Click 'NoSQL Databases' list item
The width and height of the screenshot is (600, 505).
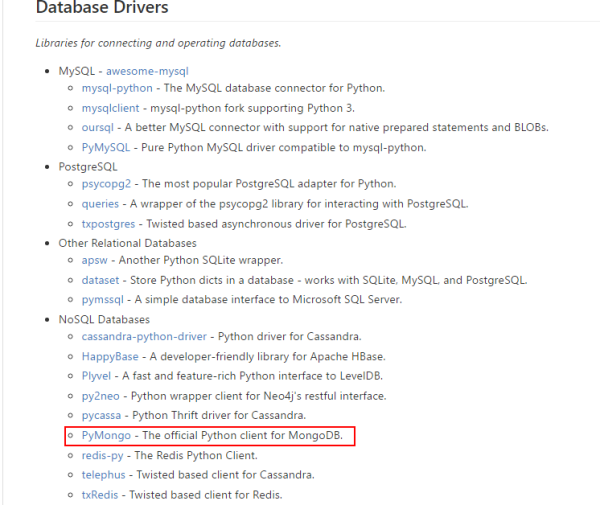tap(104, 320)
